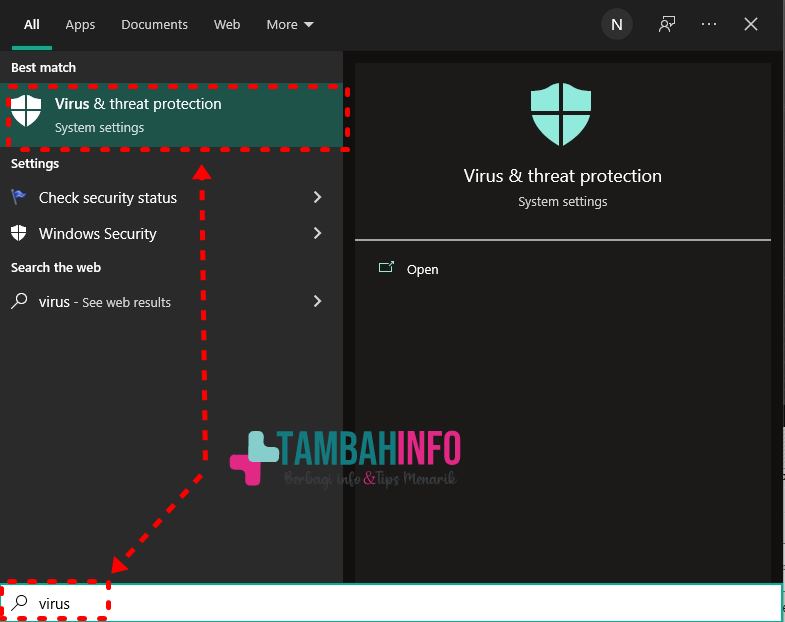Select the Windows Security setting

(x=172, y=233)
